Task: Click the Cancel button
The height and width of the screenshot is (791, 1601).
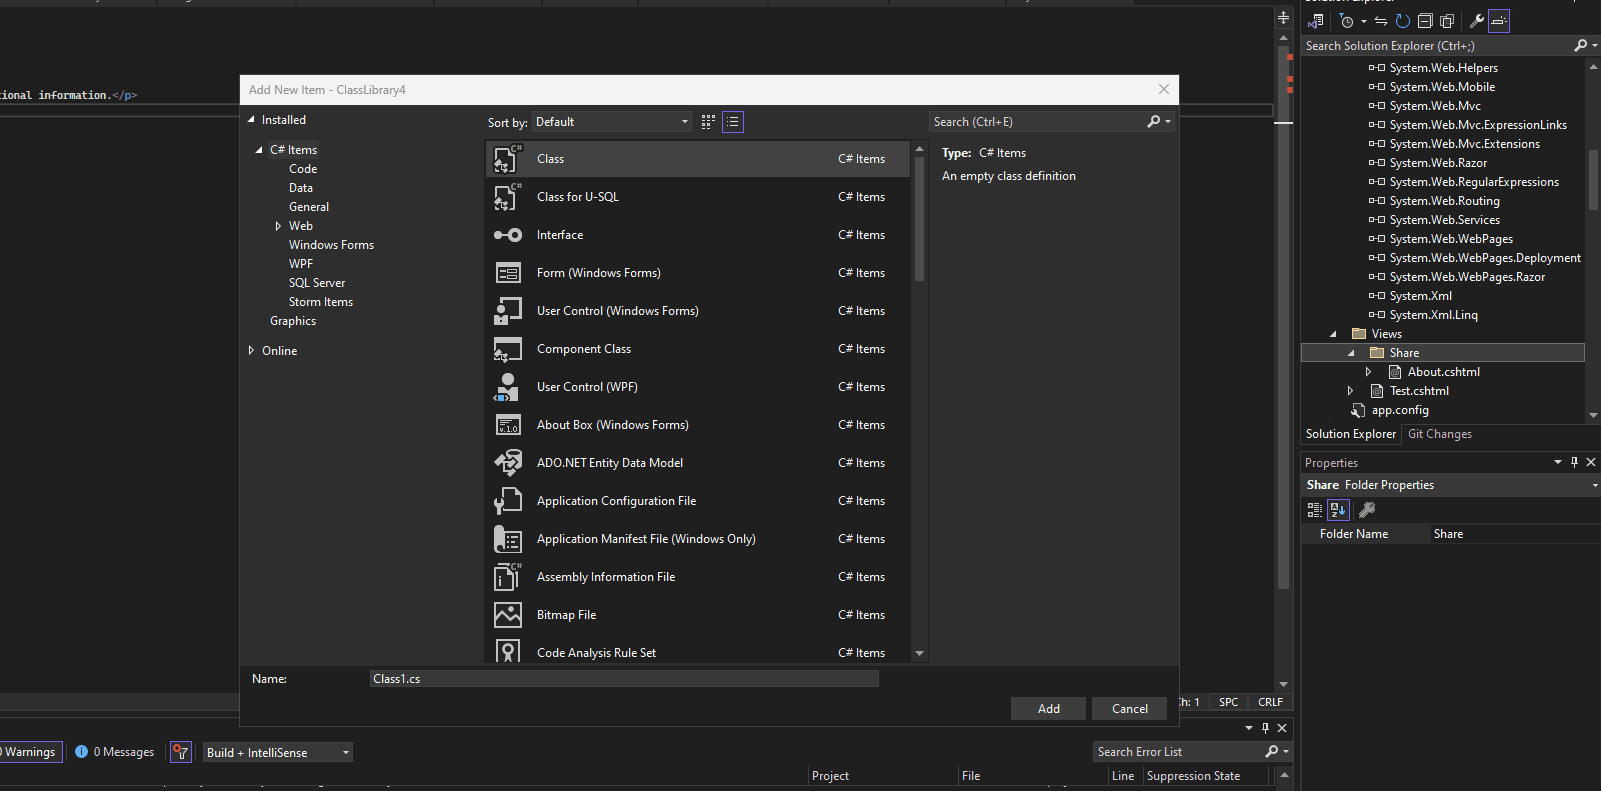Action: pyautogui.click(x=1129, y=709)
